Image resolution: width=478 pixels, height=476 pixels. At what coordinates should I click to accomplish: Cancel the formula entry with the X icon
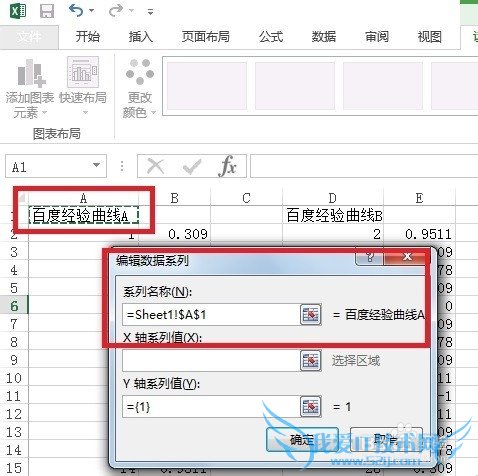tap(156, 166)
